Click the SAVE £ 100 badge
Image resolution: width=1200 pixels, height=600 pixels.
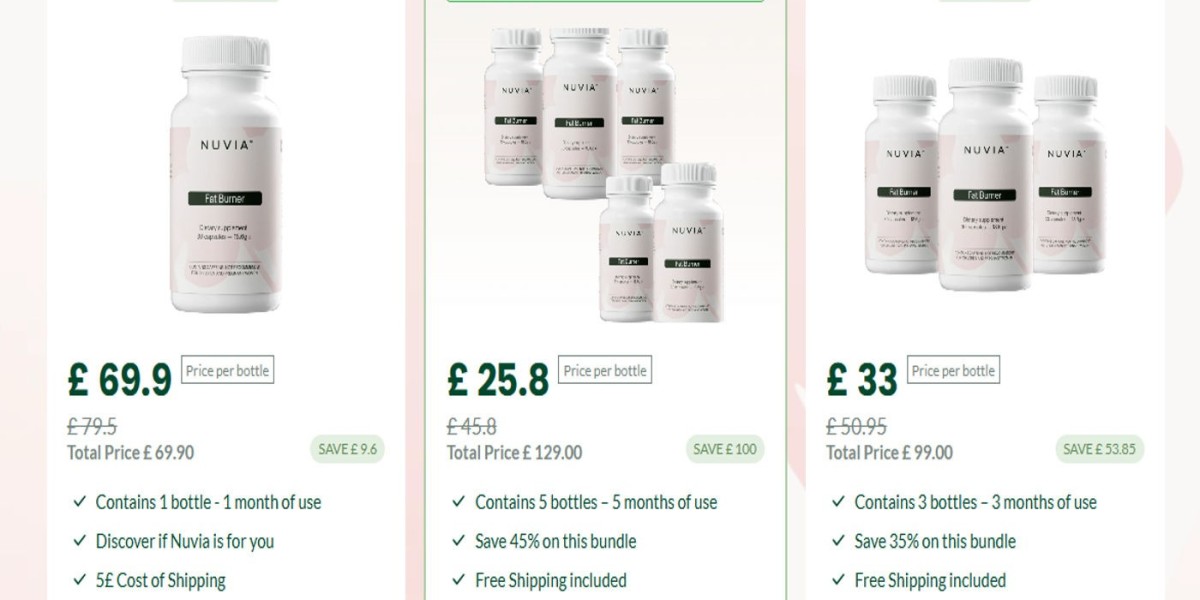click(x=725, y=449)
